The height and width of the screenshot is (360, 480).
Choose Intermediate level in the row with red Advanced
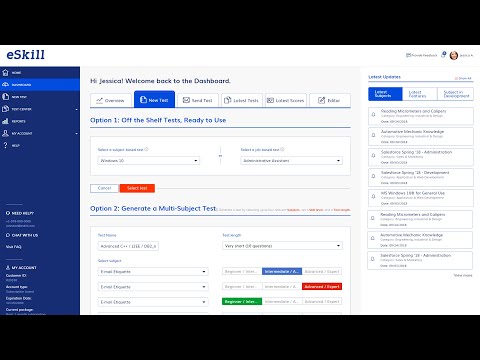pyautogui.click(x=282, y=287)
